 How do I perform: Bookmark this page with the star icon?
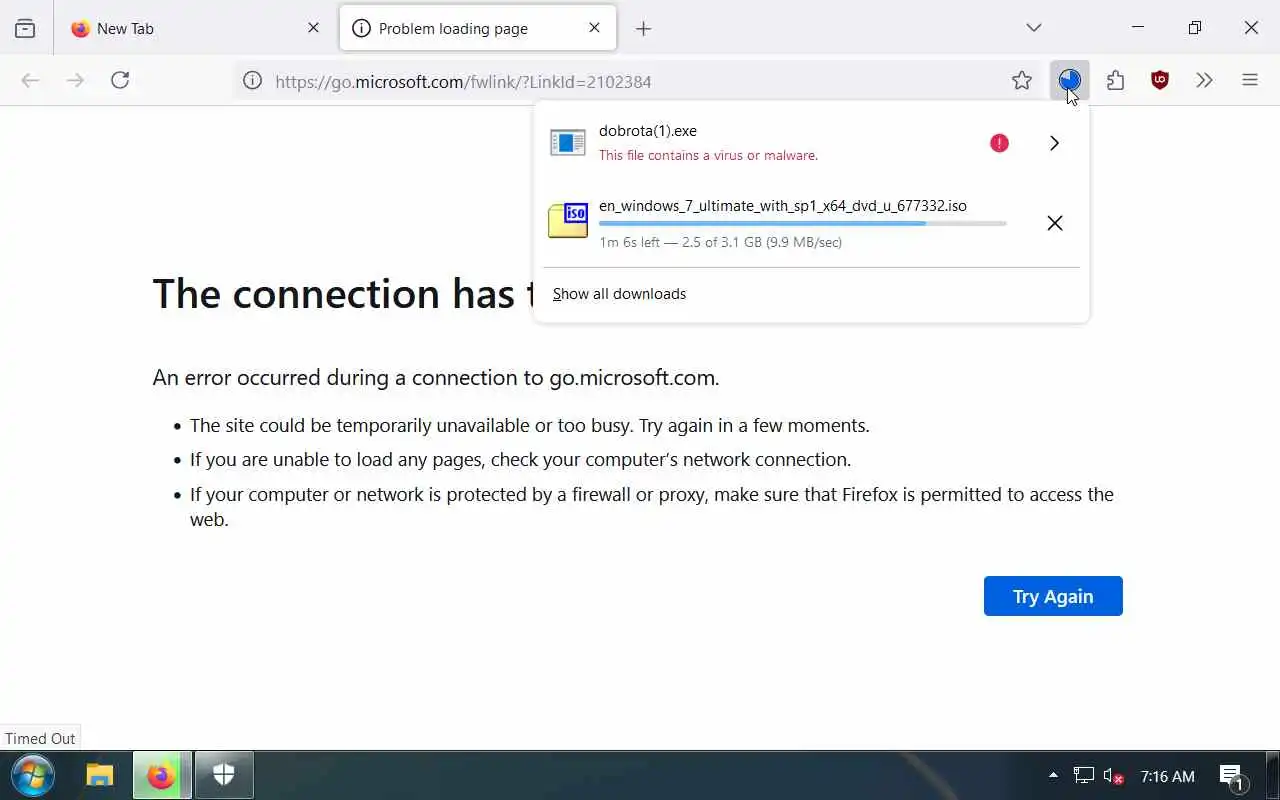[1021, 81]
